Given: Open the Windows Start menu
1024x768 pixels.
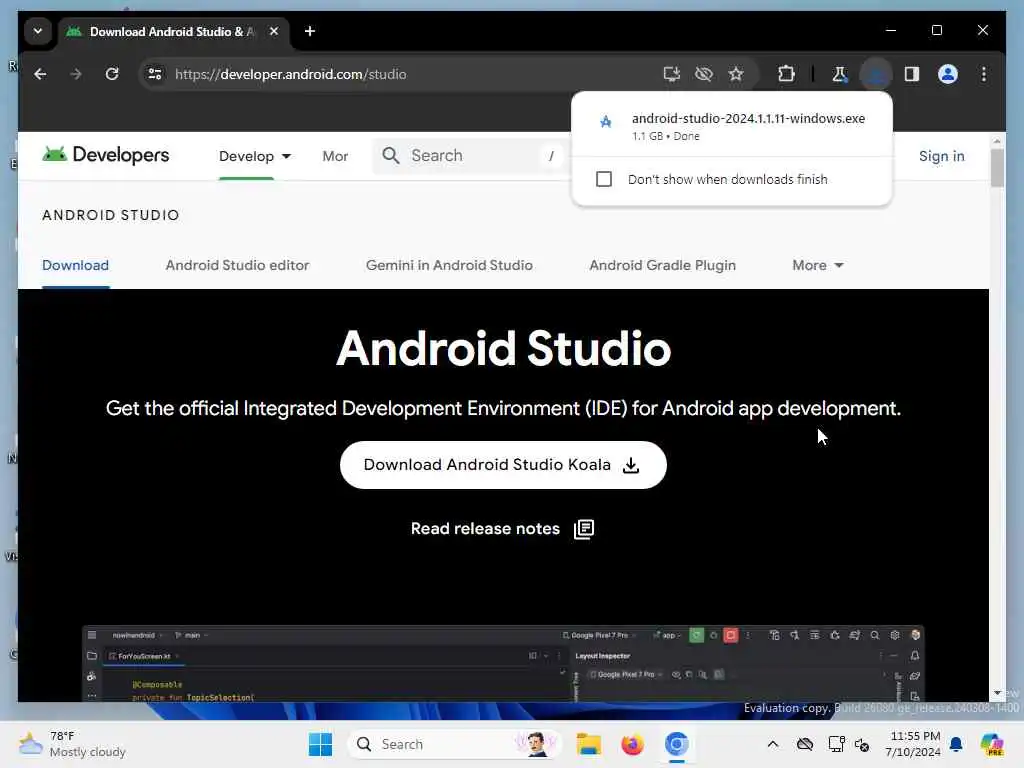Looking at the screenshot, I should point(320,744).
